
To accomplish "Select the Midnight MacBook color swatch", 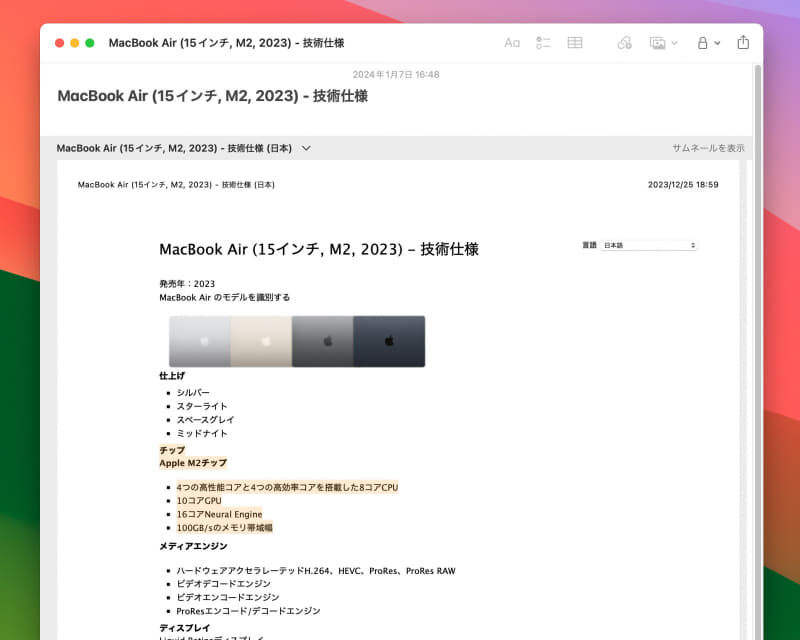I will (388, 340).
